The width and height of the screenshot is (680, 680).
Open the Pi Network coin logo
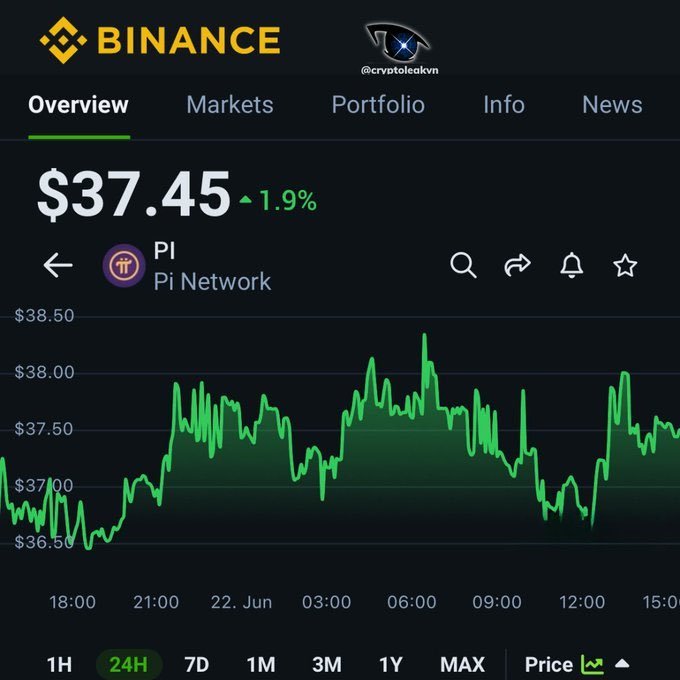tap(124, 265)
